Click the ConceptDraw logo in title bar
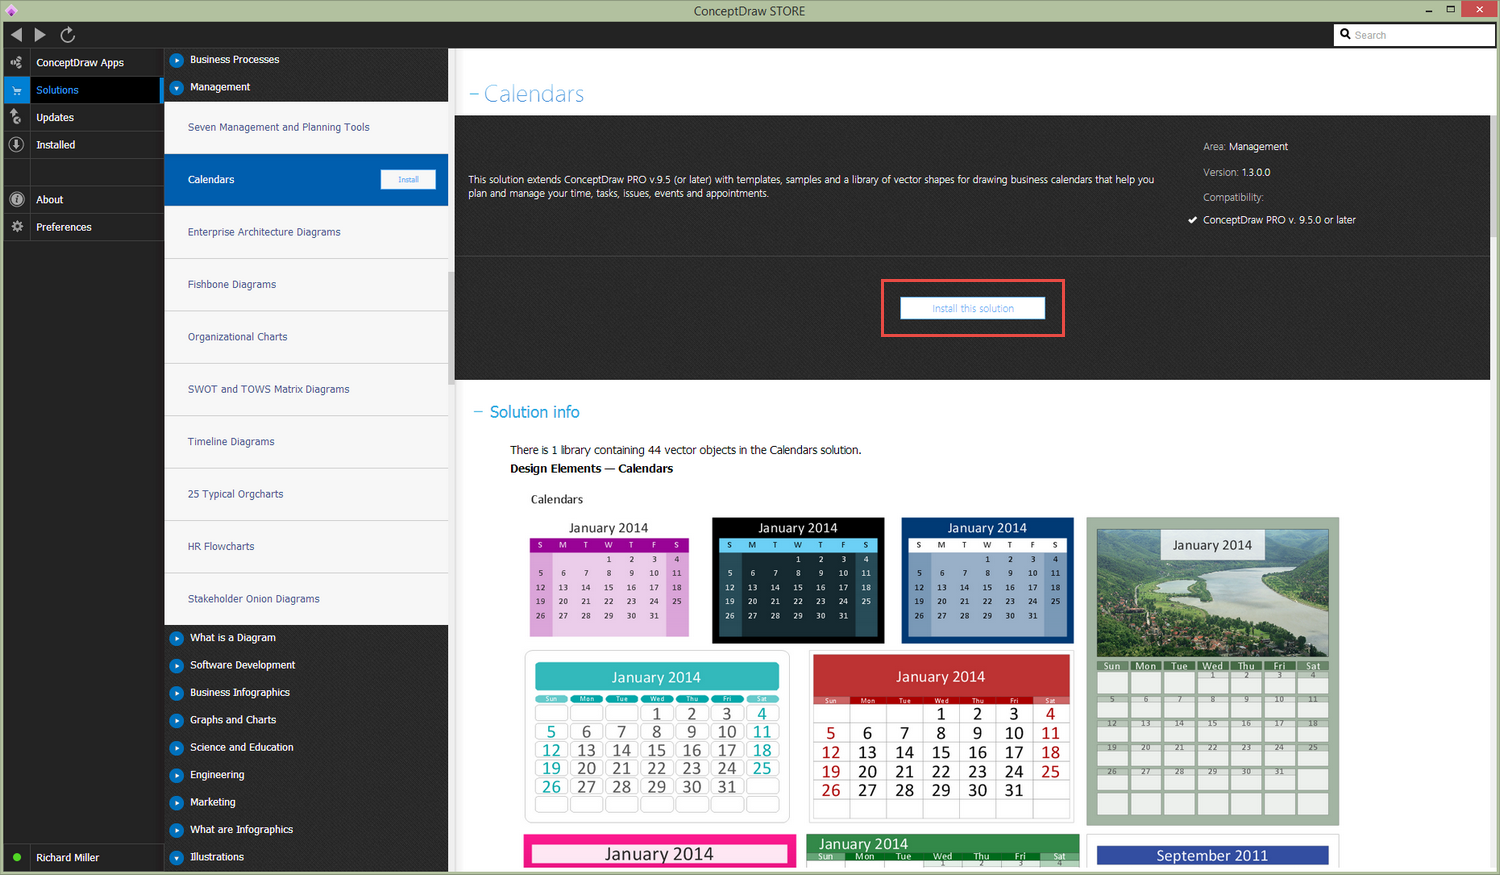 click(11, 10)
